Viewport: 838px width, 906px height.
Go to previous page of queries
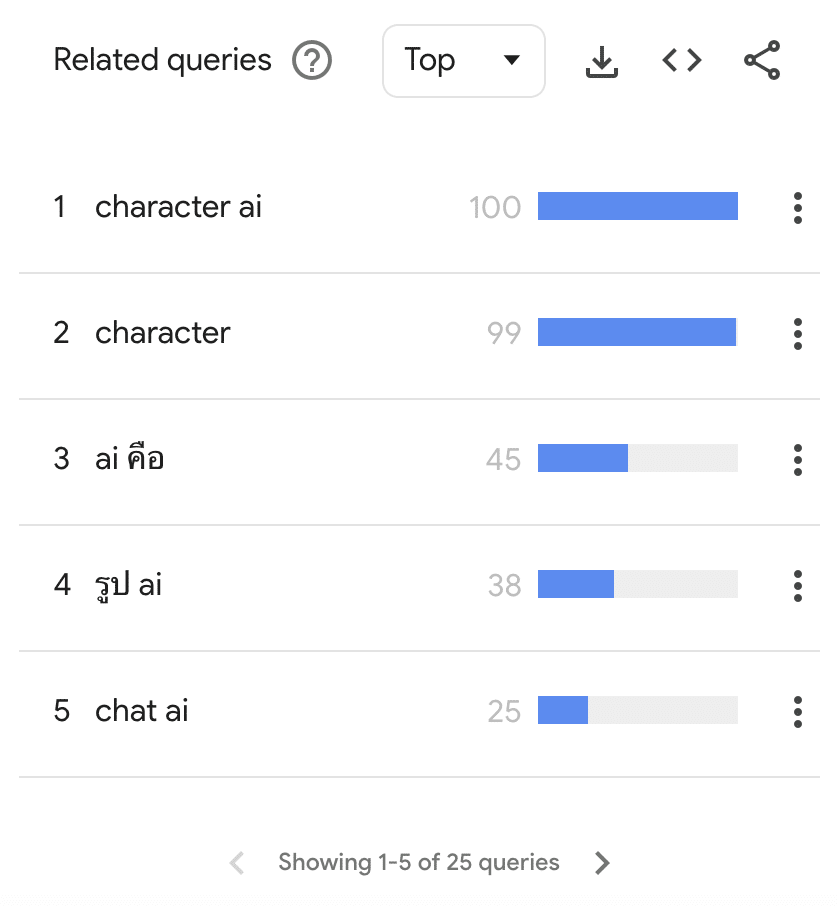point(237,863)
